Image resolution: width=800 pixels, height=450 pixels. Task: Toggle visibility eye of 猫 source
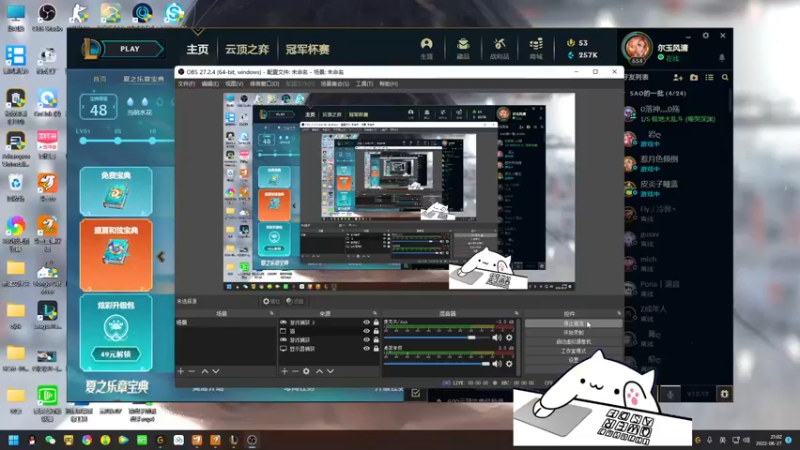(x=366, y=331)
